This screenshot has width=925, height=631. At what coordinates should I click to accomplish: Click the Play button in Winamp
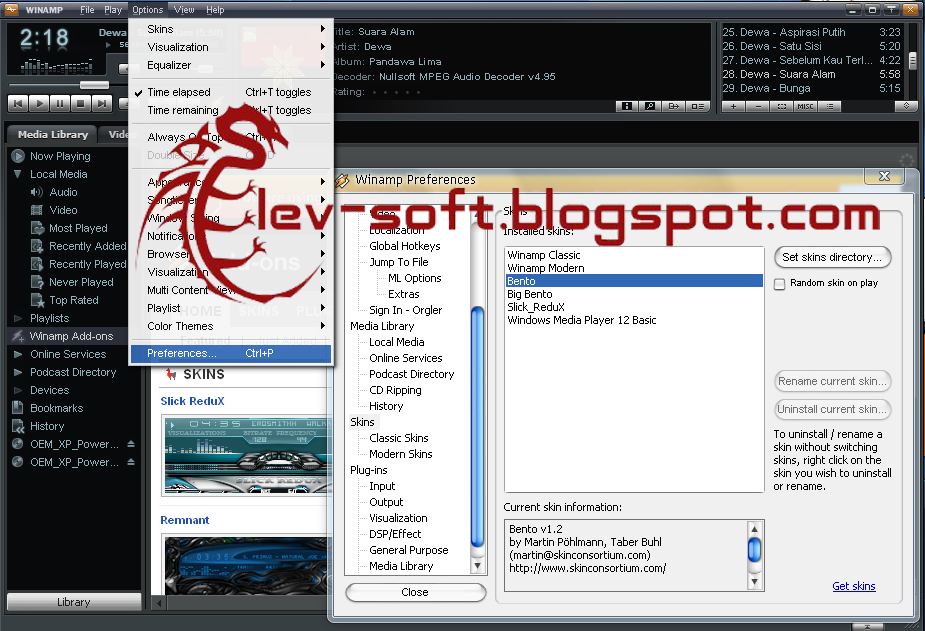coord(40,103)
